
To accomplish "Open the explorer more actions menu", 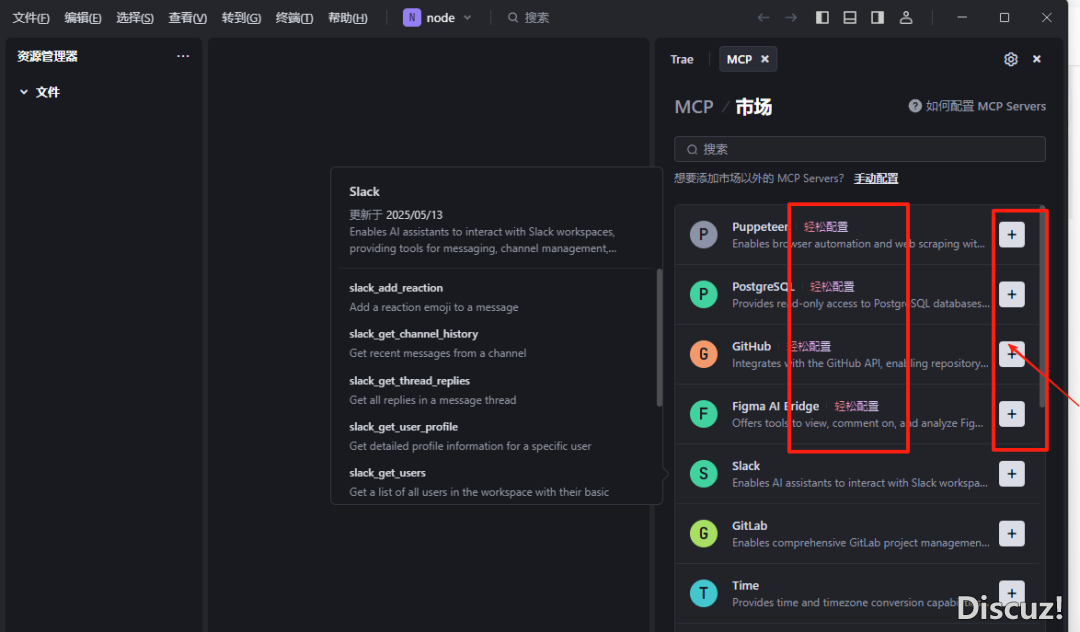I will coord(183,56).
